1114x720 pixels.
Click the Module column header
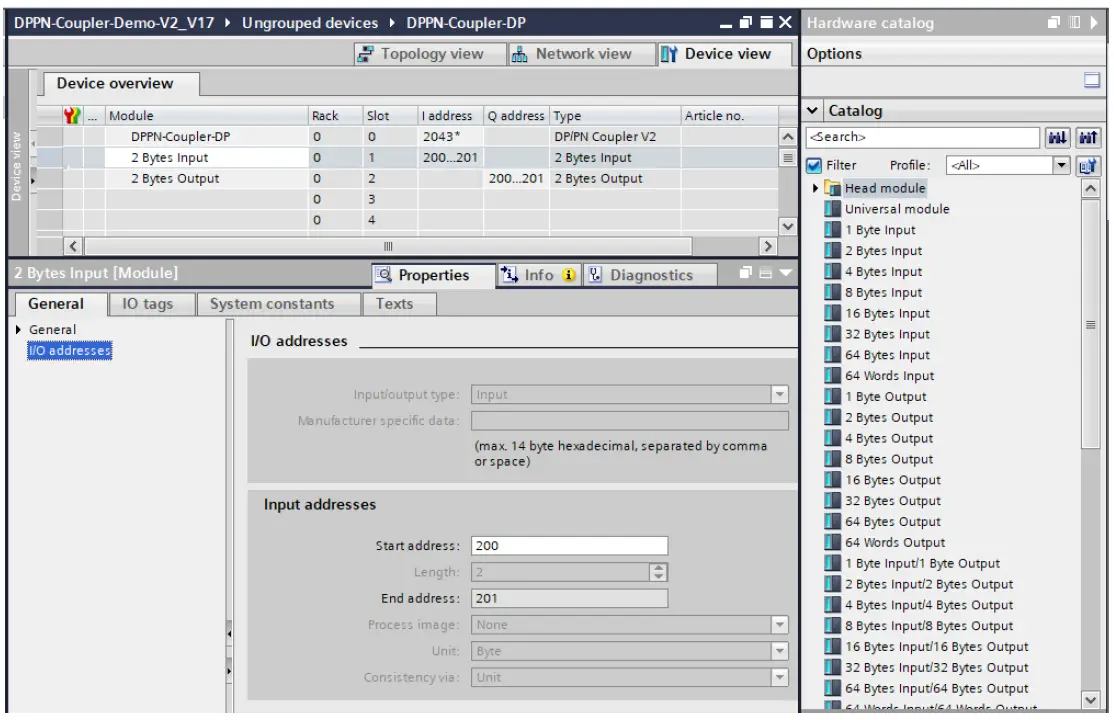point(206,115)
